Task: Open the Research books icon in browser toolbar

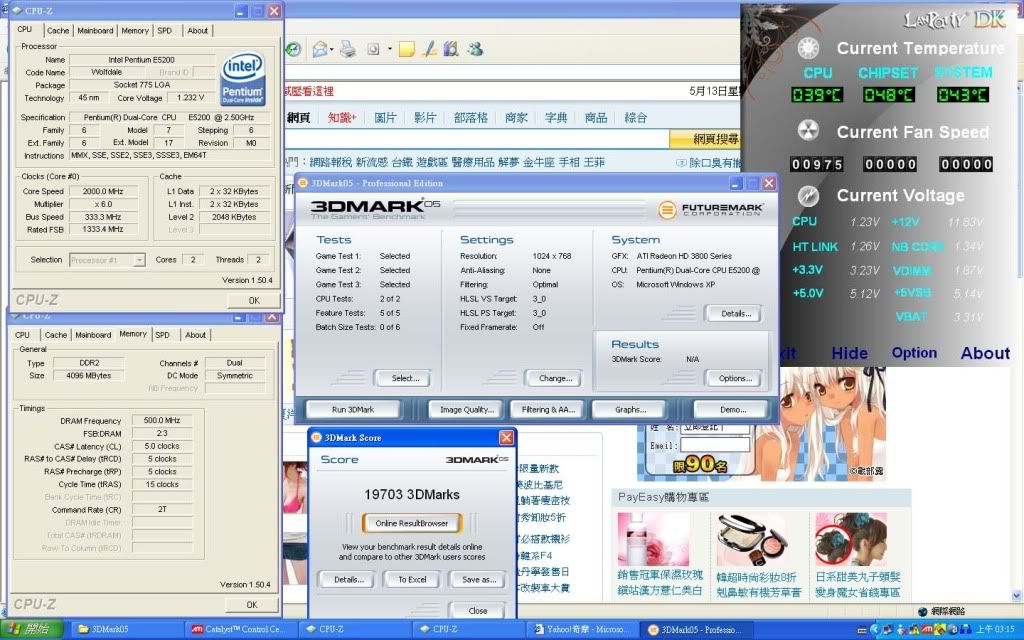Action: click(451, 49)
